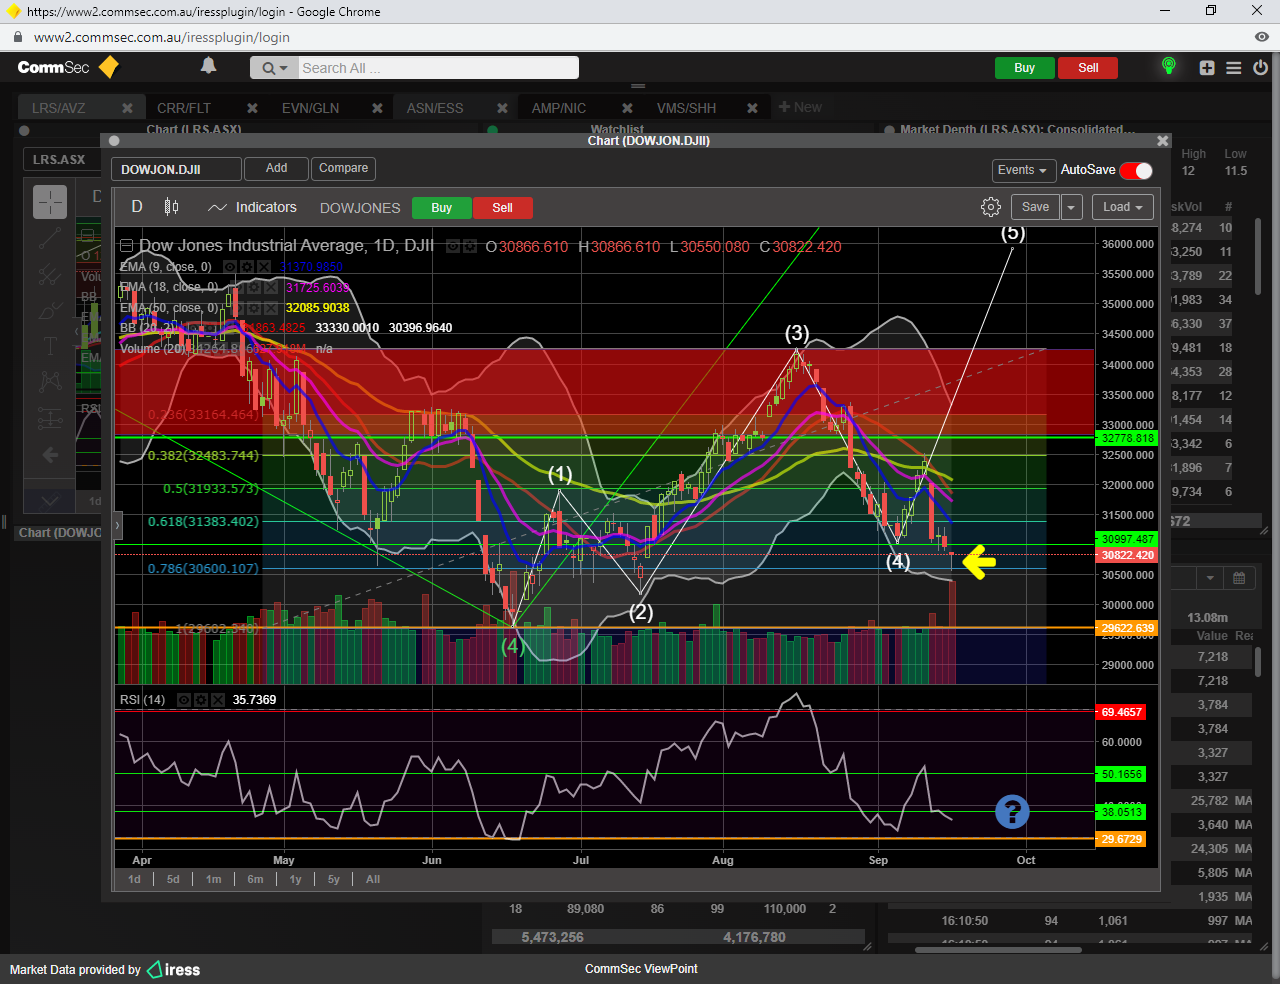Open chart settings gear
The image size is (1280, 984).
tap(991, 207)
